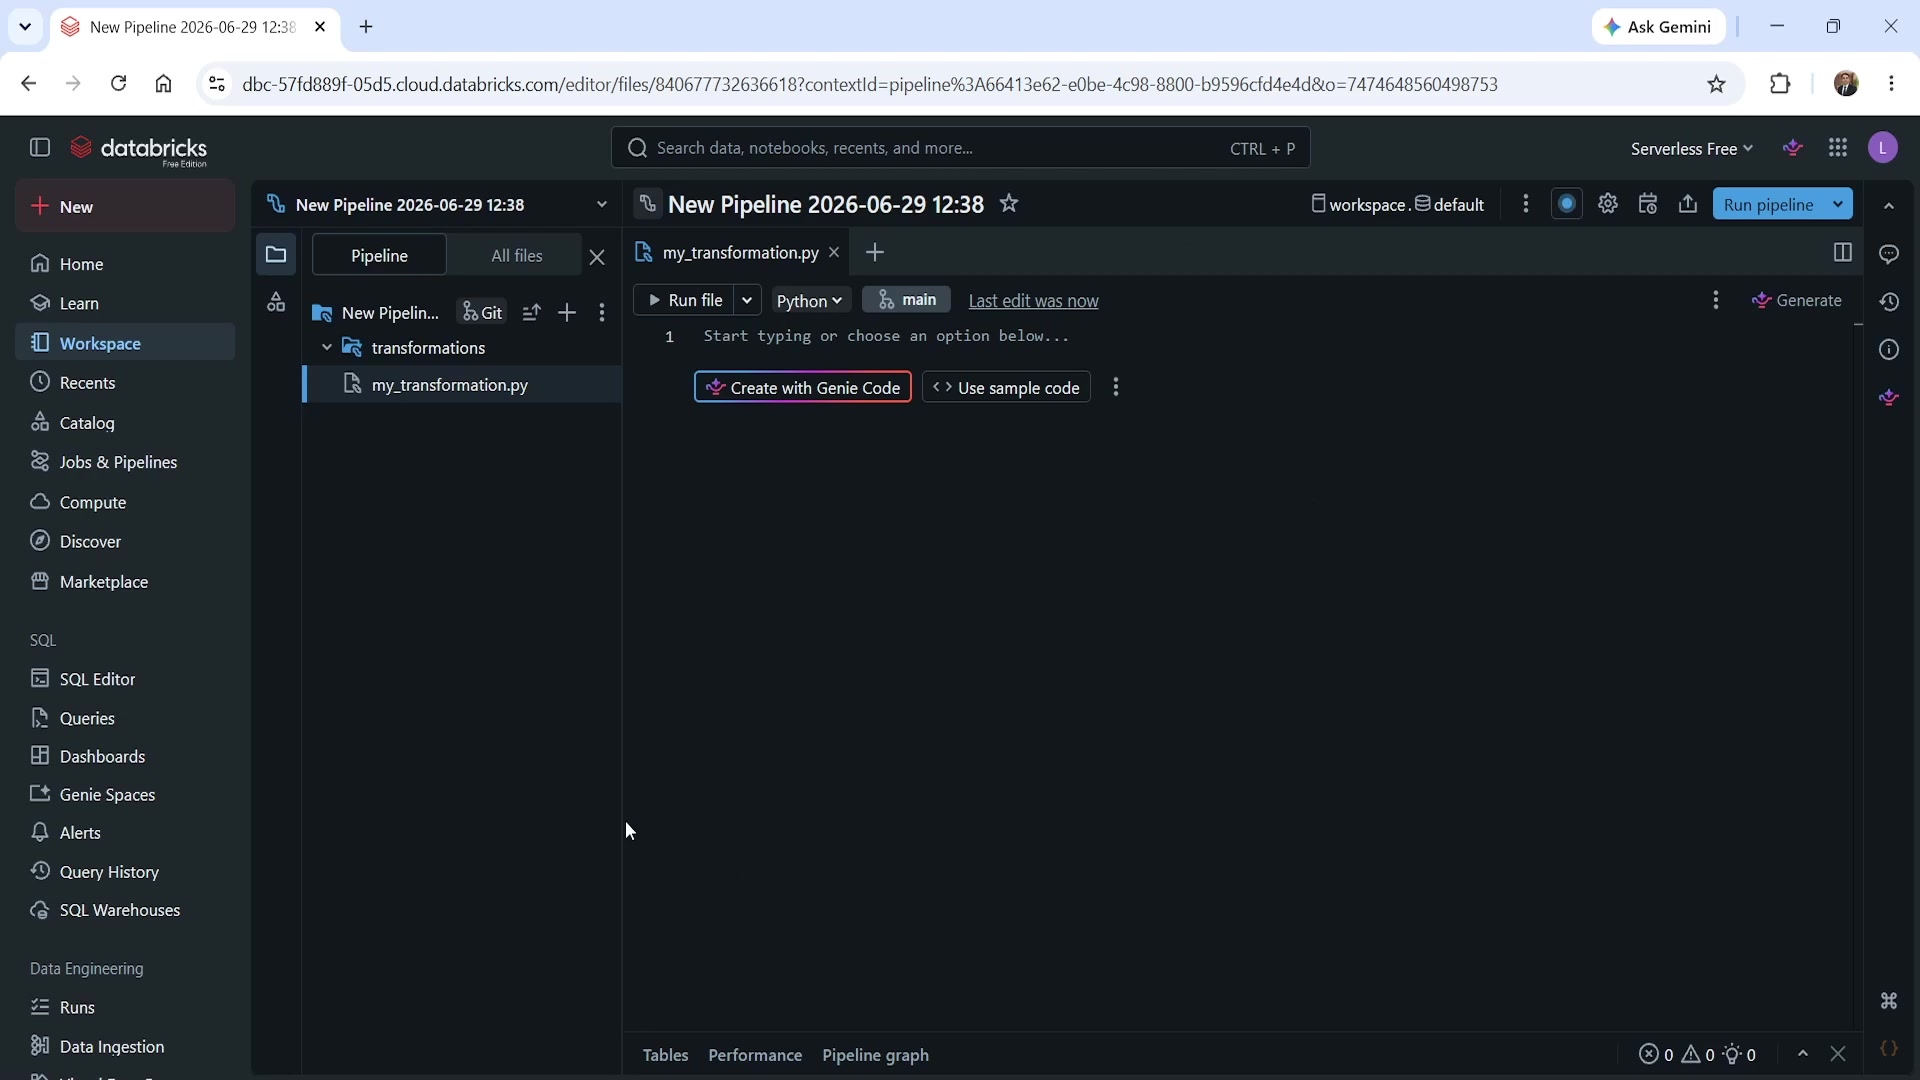The width and height of the screenshot is (1920, 1080).
Task: Open the Tables bottom panel tab
Action: 665,1055
